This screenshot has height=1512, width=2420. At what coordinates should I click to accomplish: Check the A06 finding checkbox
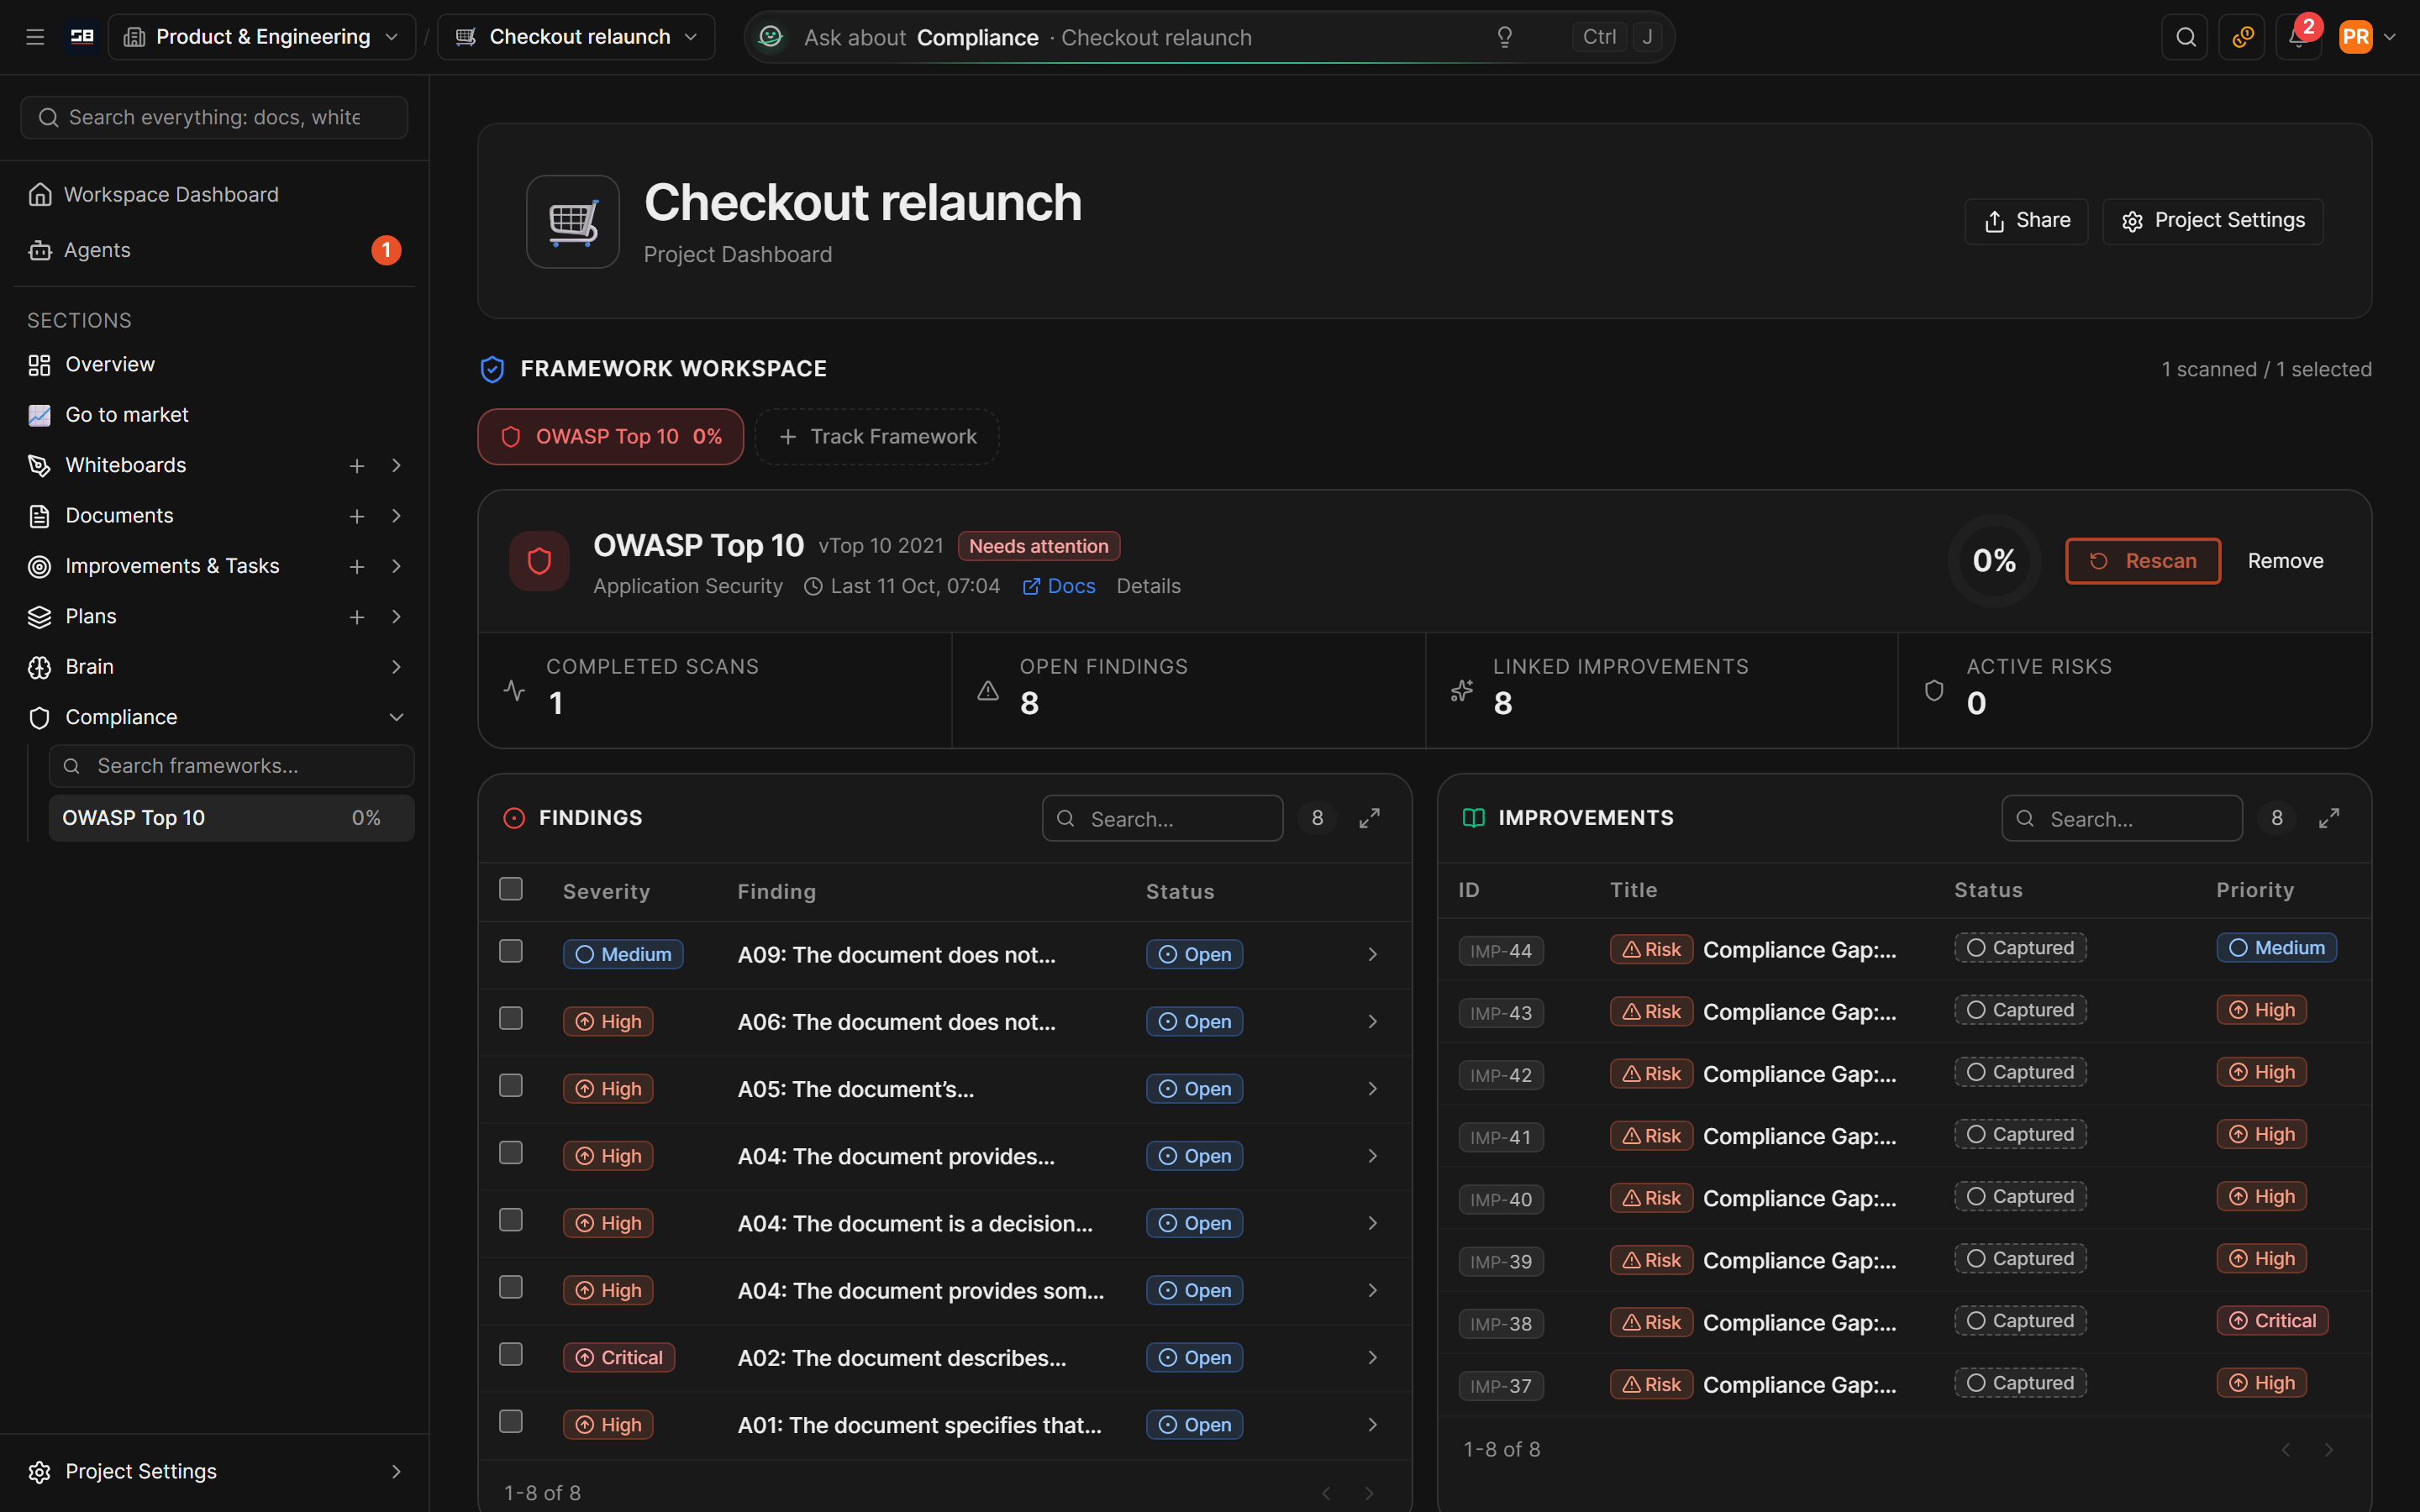pos(511,1018)
